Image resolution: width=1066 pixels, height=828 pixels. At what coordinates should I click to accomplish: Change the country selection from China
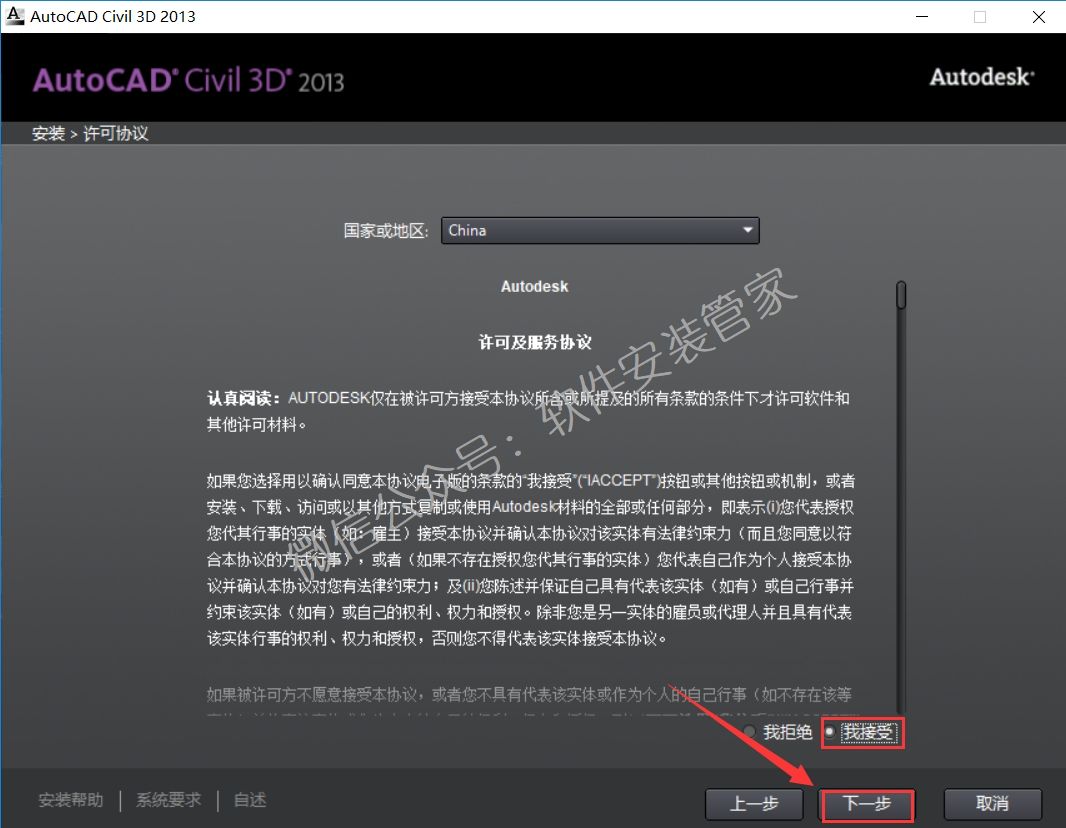600,230
